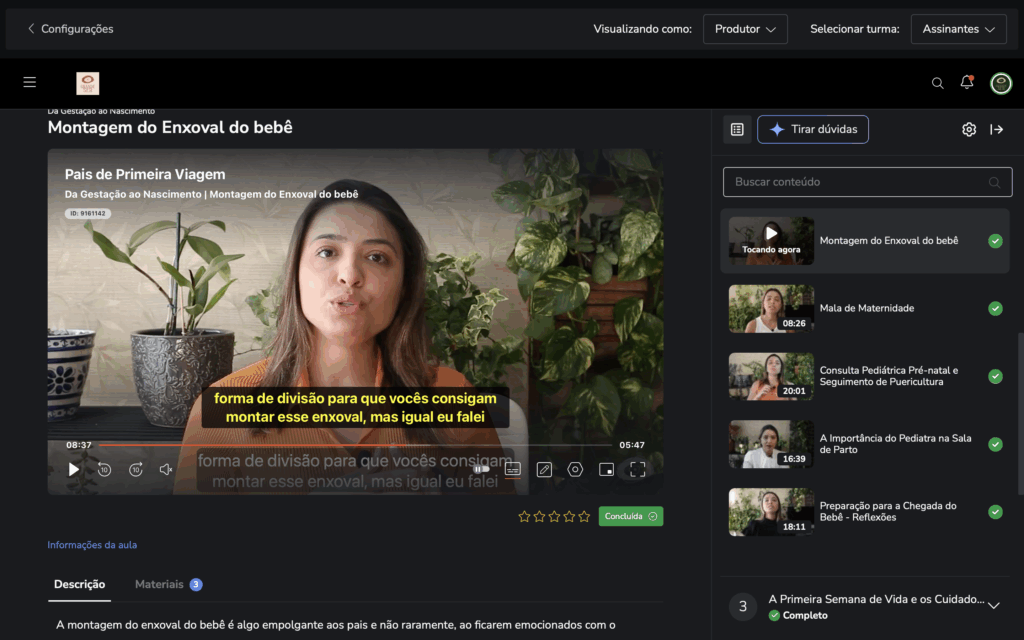Screen dimensions: 1024x640
Task: Toggle the video subtitles button
Action: (513, 469)
